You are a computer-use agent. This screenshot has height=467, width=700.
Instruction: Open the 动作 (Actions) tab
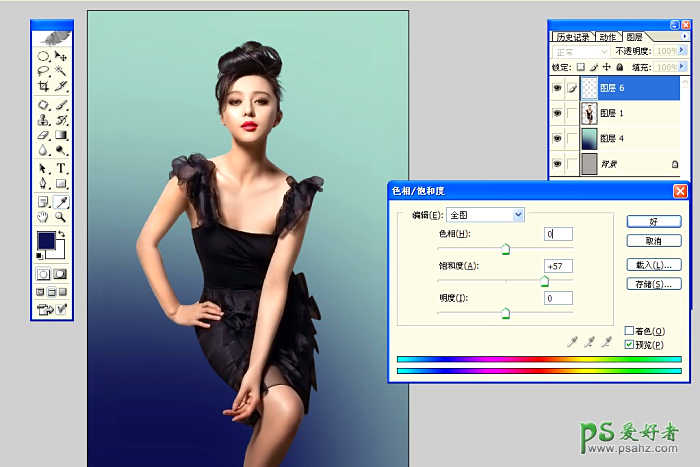click(607, 36)
